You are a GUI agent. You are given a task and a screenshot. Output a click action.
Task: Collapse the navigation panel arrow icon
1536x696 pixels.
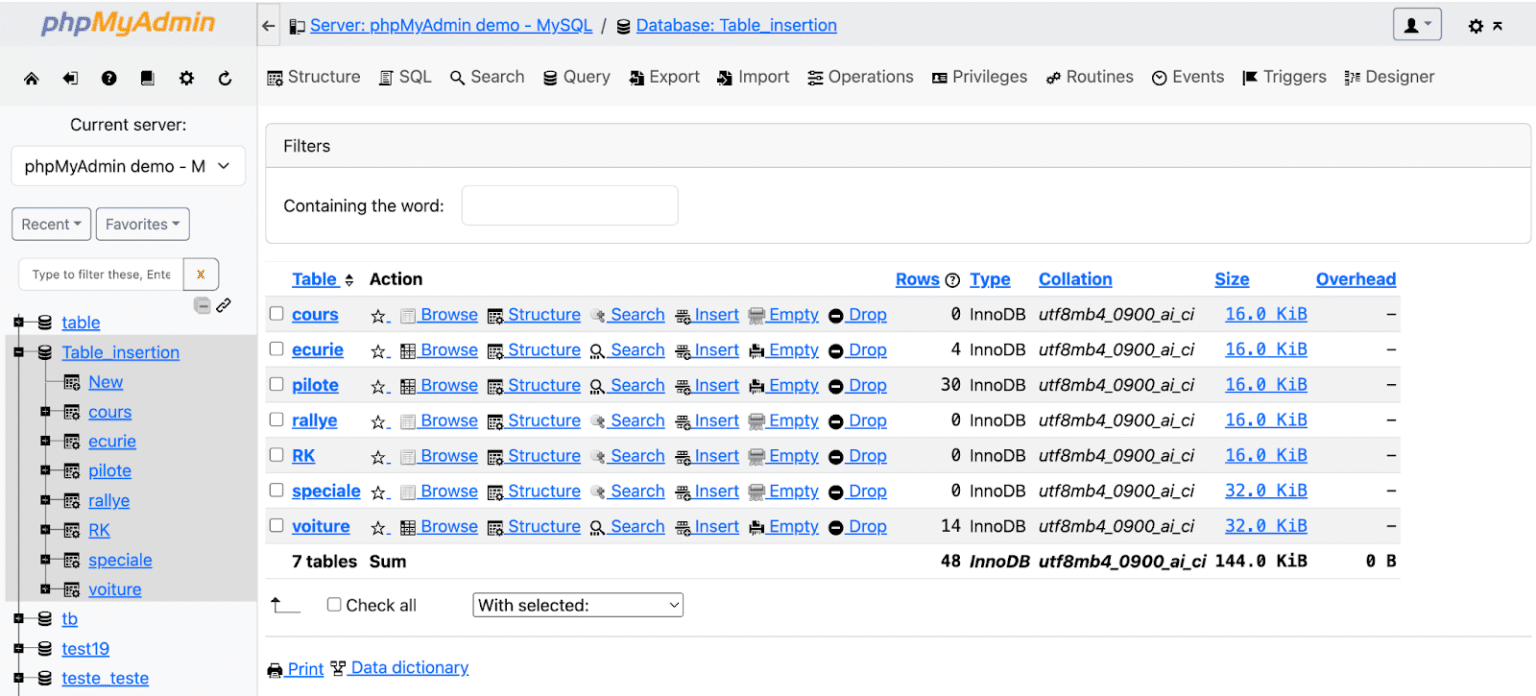tap(266, 25)
